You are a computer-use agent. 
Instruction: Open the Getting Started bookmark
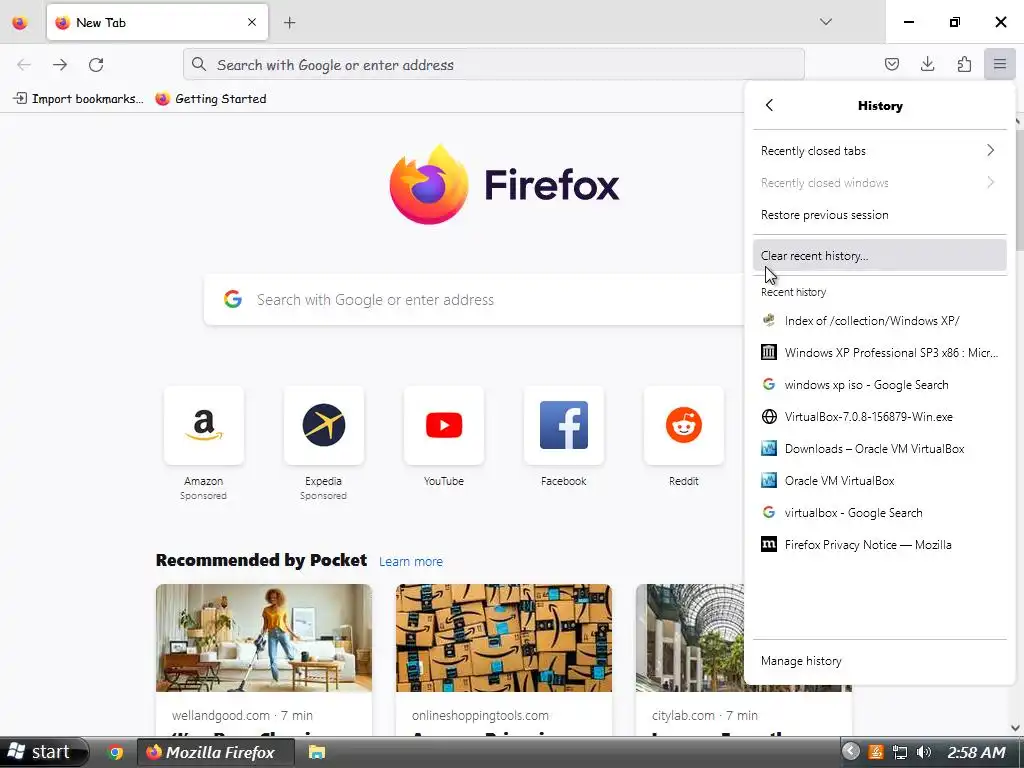click(x=211, y=99)
